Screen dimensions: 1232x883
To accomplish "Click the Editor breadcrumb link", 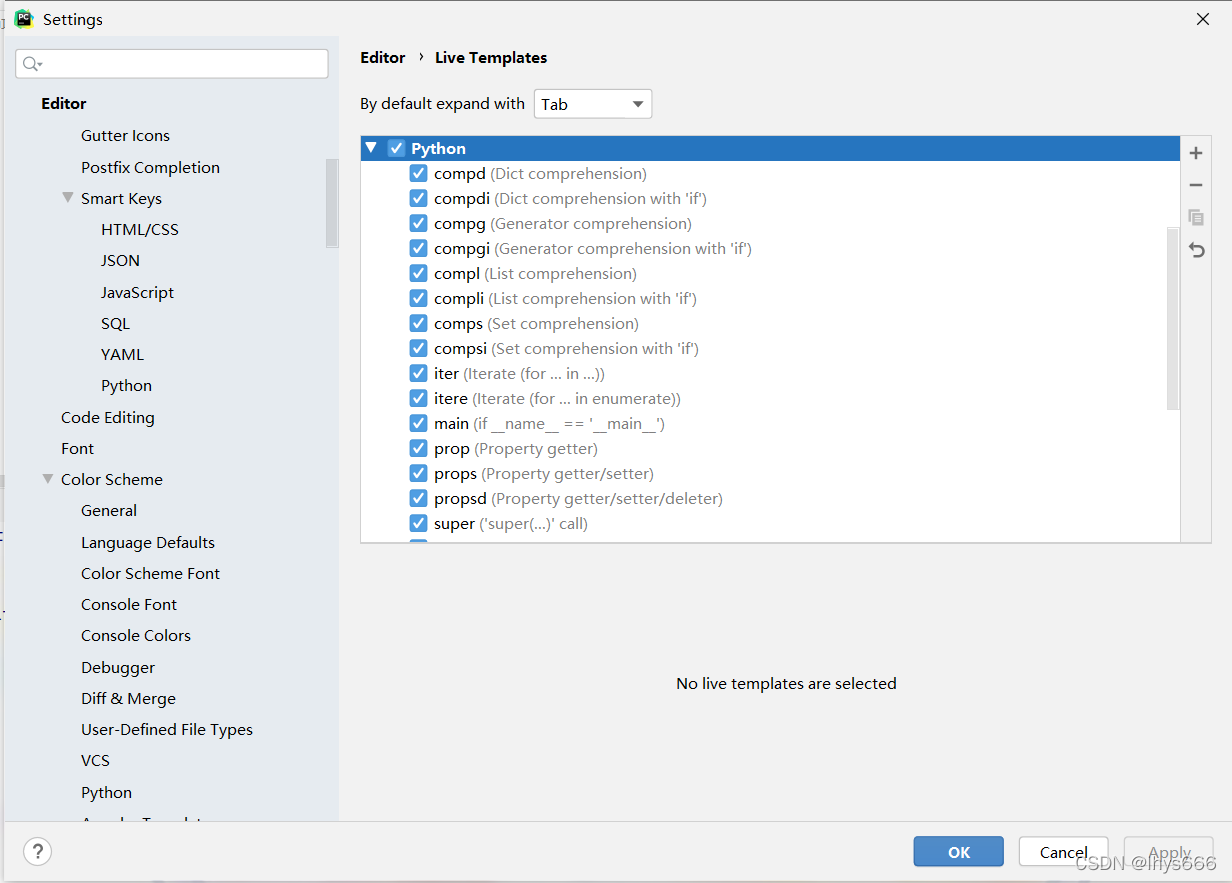I will click(383, 57).
